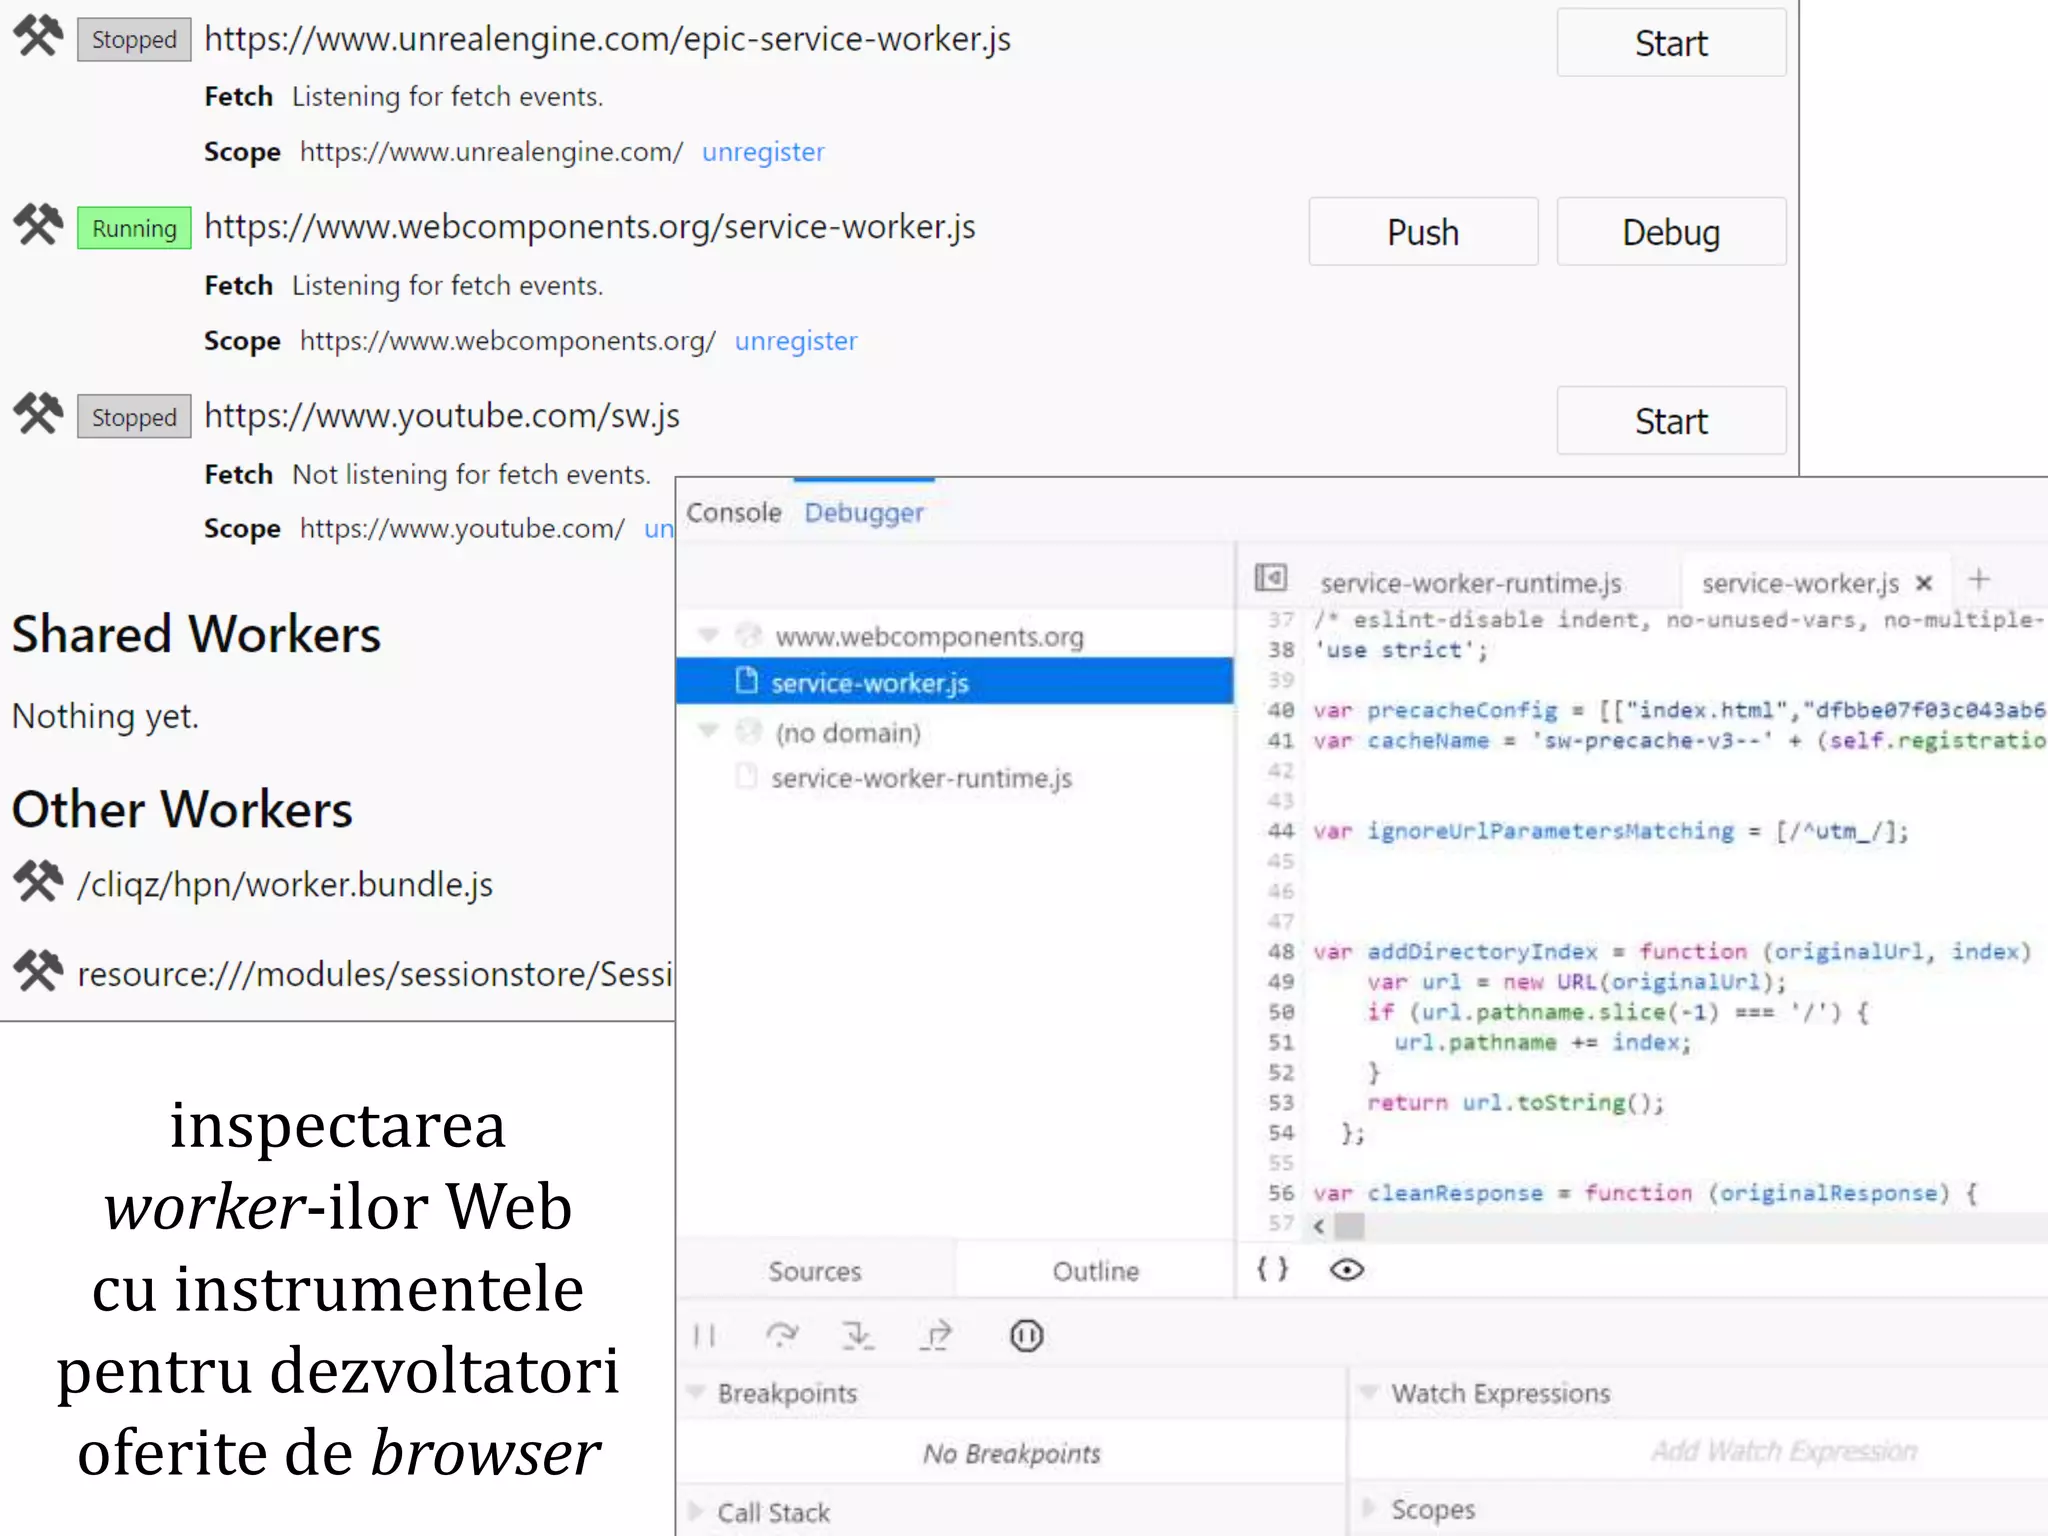Toggle the pause on exceptions icon

coord(1026,1335)
